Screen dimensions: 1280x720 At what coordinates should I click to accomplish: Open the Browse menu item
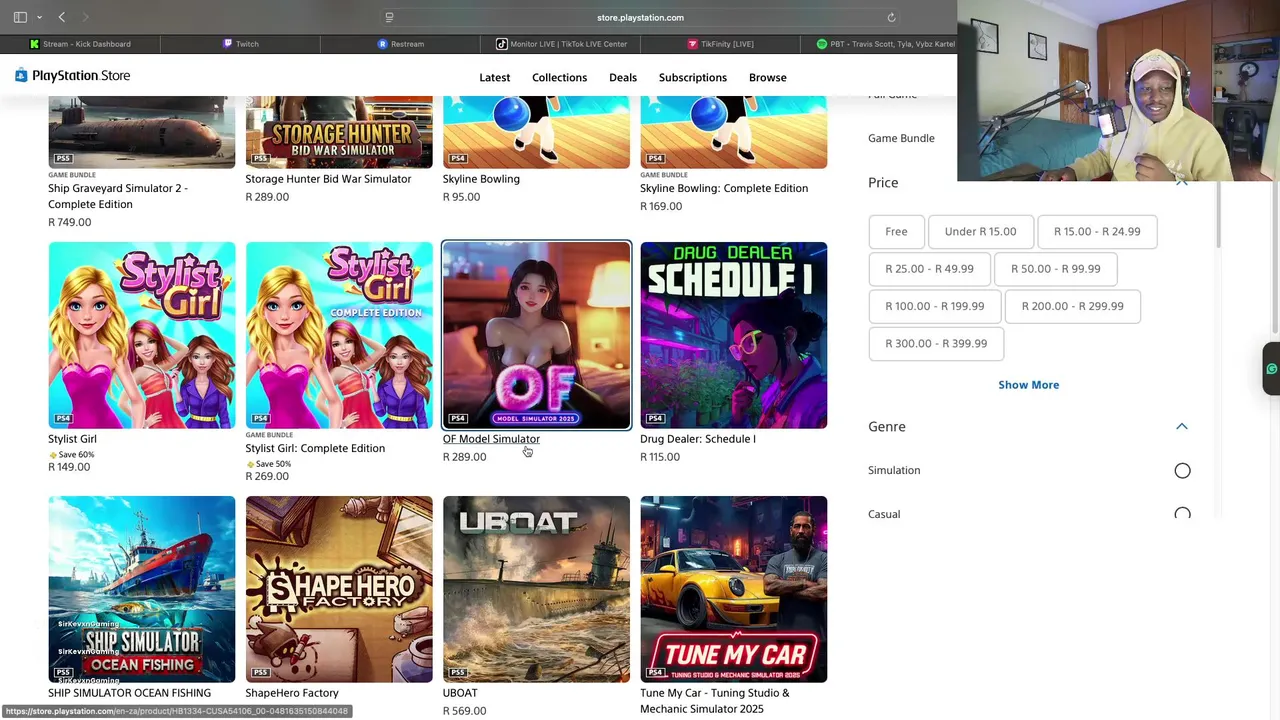point(768,77)
